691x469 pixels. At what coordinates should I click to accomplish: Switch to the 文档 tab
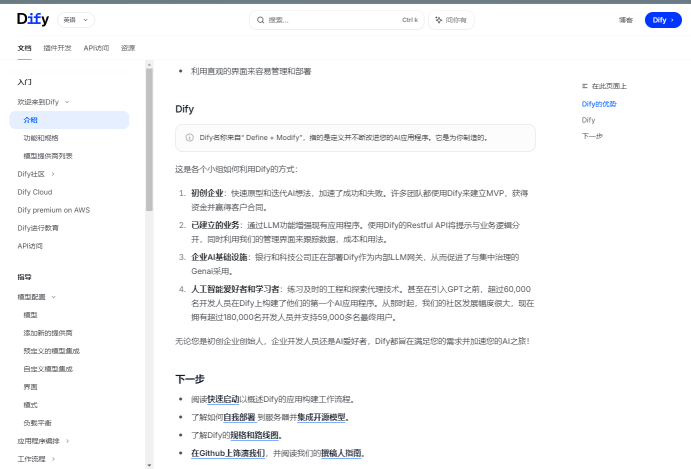click(x=24, y=48)
